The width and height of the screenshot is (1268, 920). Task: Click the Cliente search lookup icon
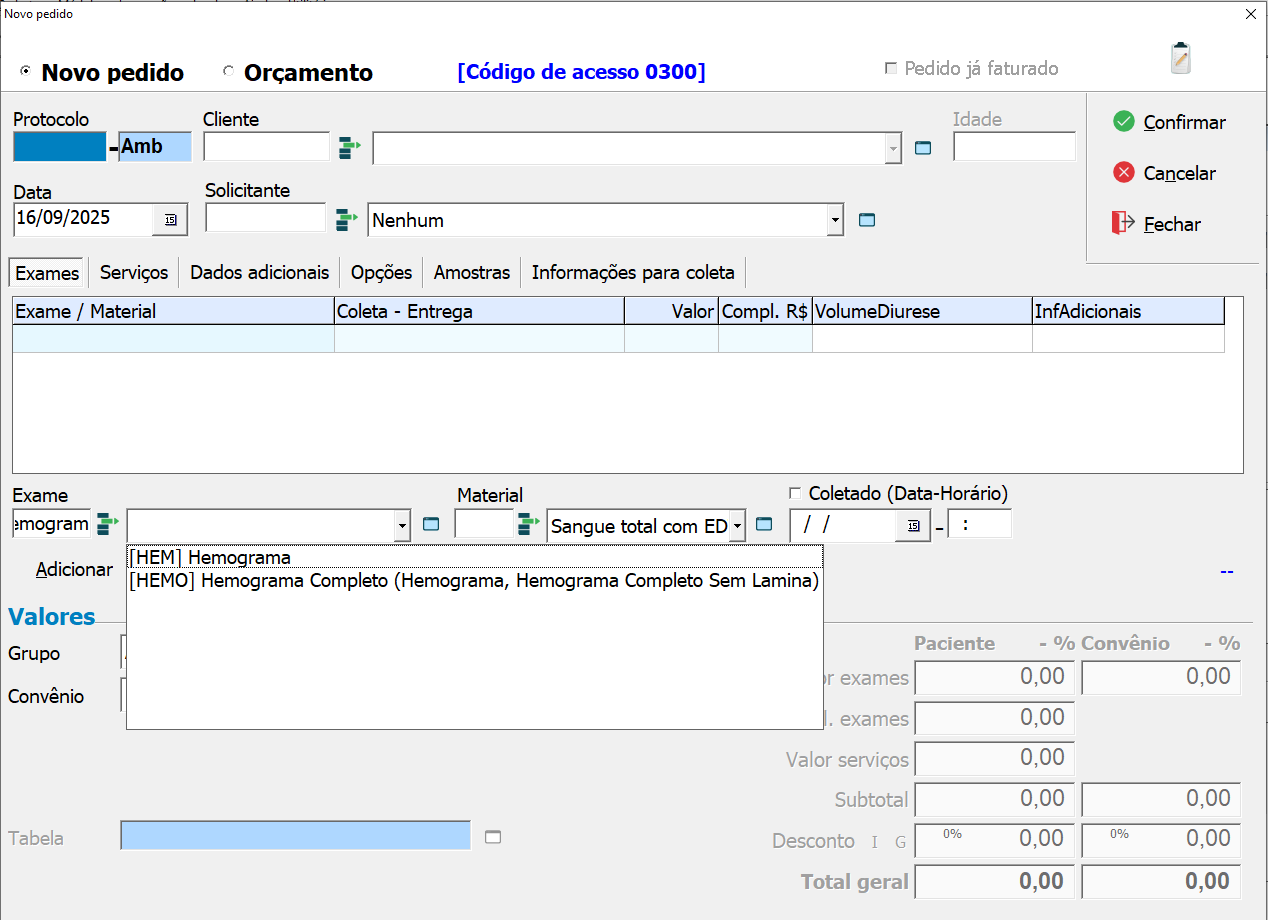click(350, 148)
